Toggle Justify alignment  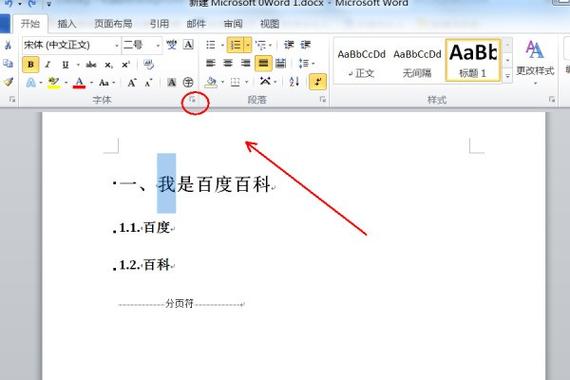click(x=263, y=63)
